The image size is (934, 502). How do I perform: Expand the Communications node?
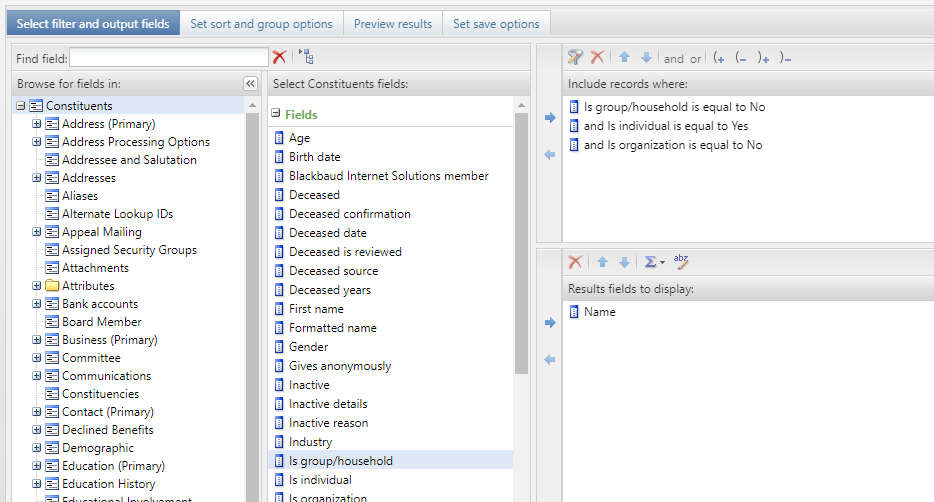(x=37, y=376)
